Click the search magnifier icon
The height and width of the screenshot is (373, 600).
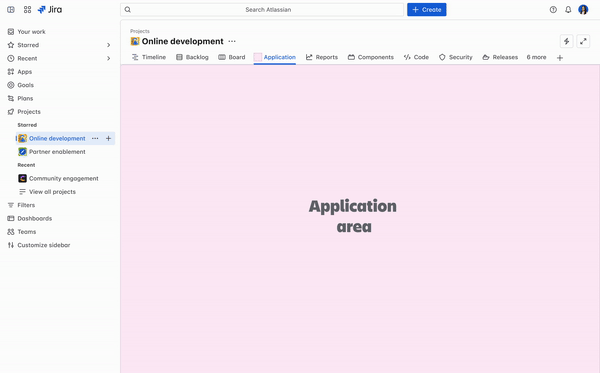[x=128, y=10]
